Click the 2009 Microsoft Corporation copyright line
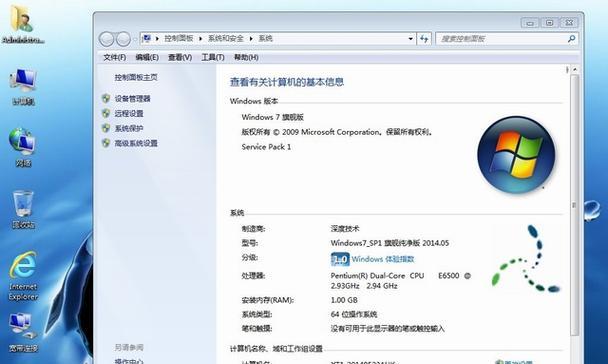Screen dimensions: 608x364 (x=337, y=132)
